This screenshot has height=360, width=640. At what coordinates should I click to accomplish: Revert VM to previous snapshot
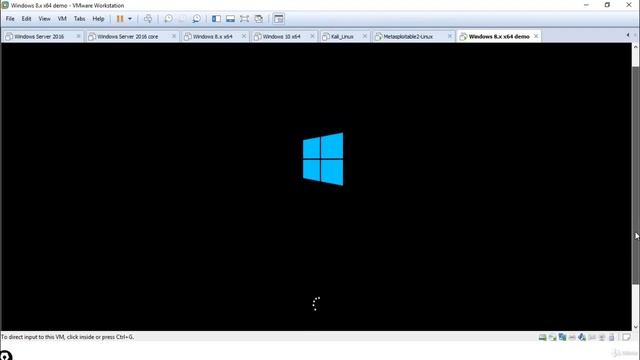click(x=182, y=19)
